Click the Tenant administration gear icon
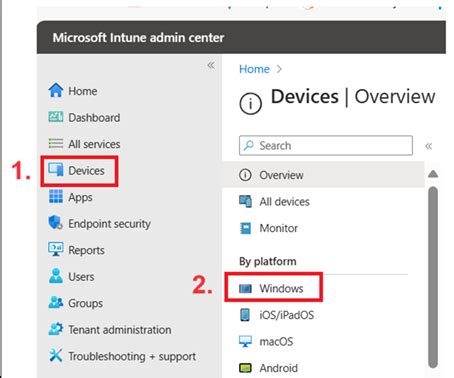Screen dimensions: 454x378 (56, 329)
